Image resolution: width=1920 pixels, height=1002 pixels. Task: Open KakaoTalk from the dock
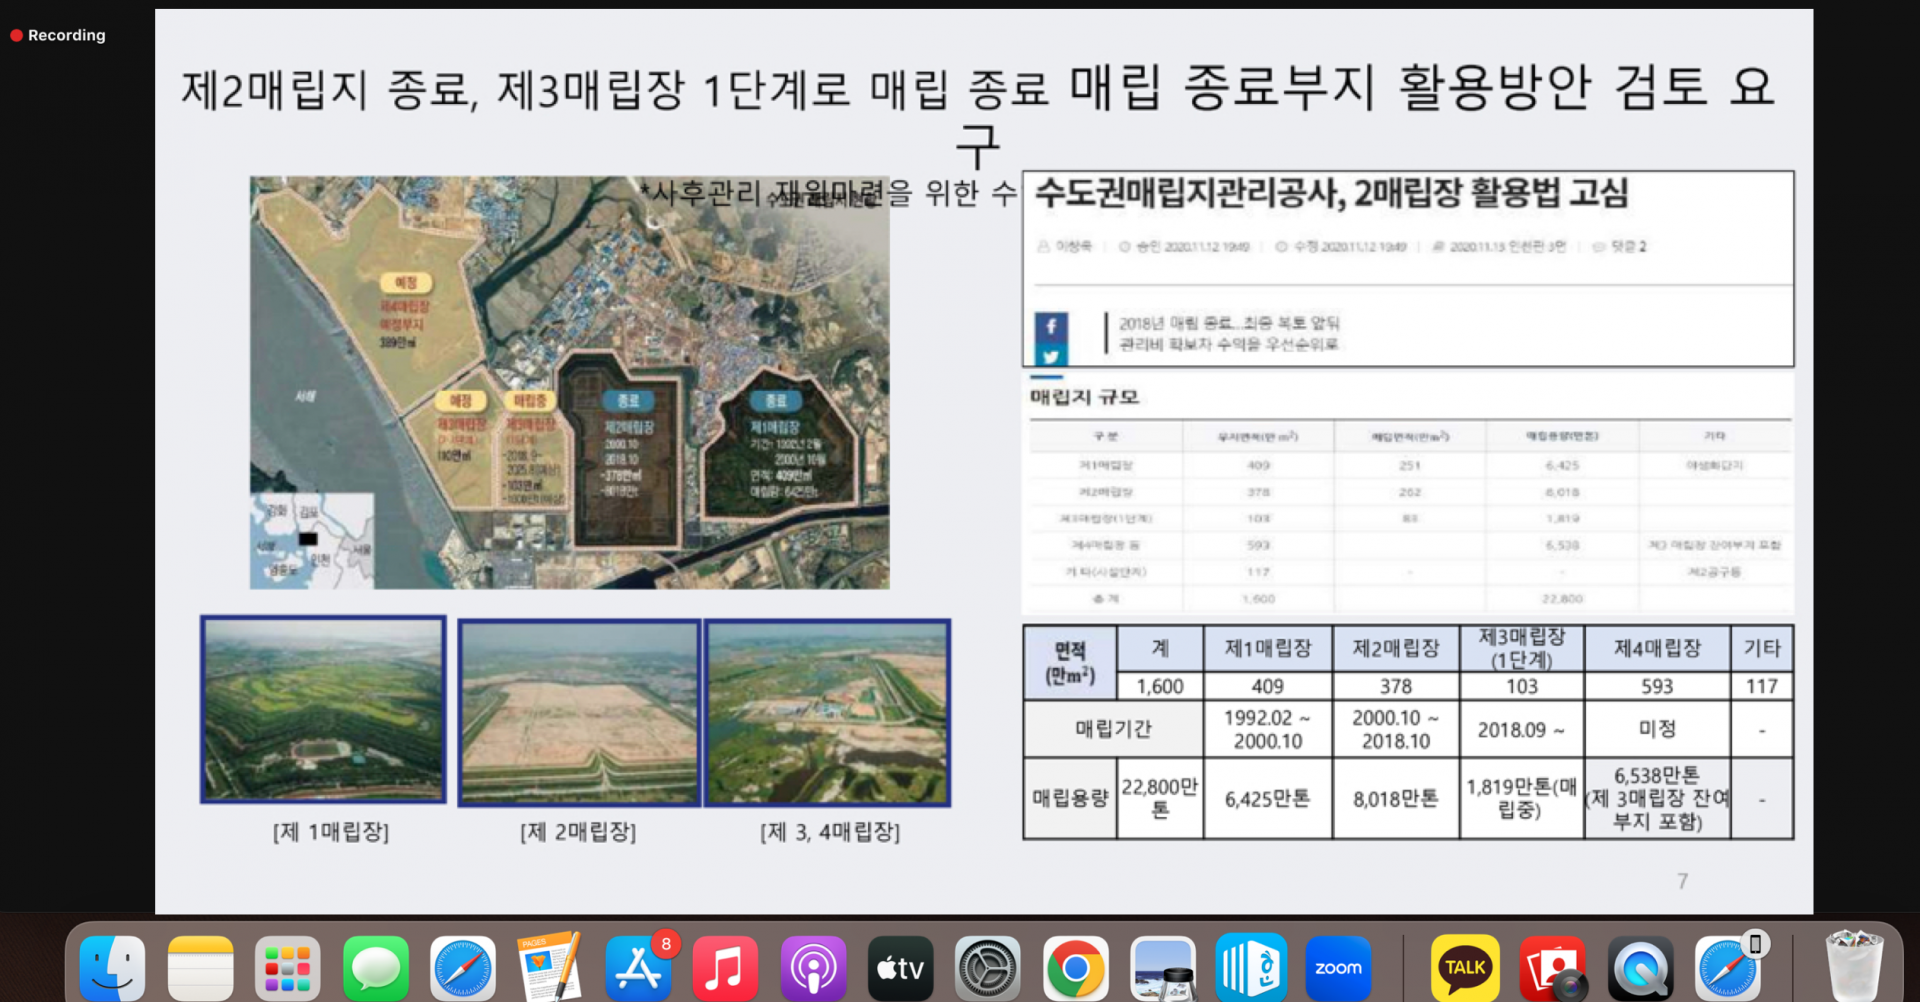pyautogui.click(x=1465, y=968)
